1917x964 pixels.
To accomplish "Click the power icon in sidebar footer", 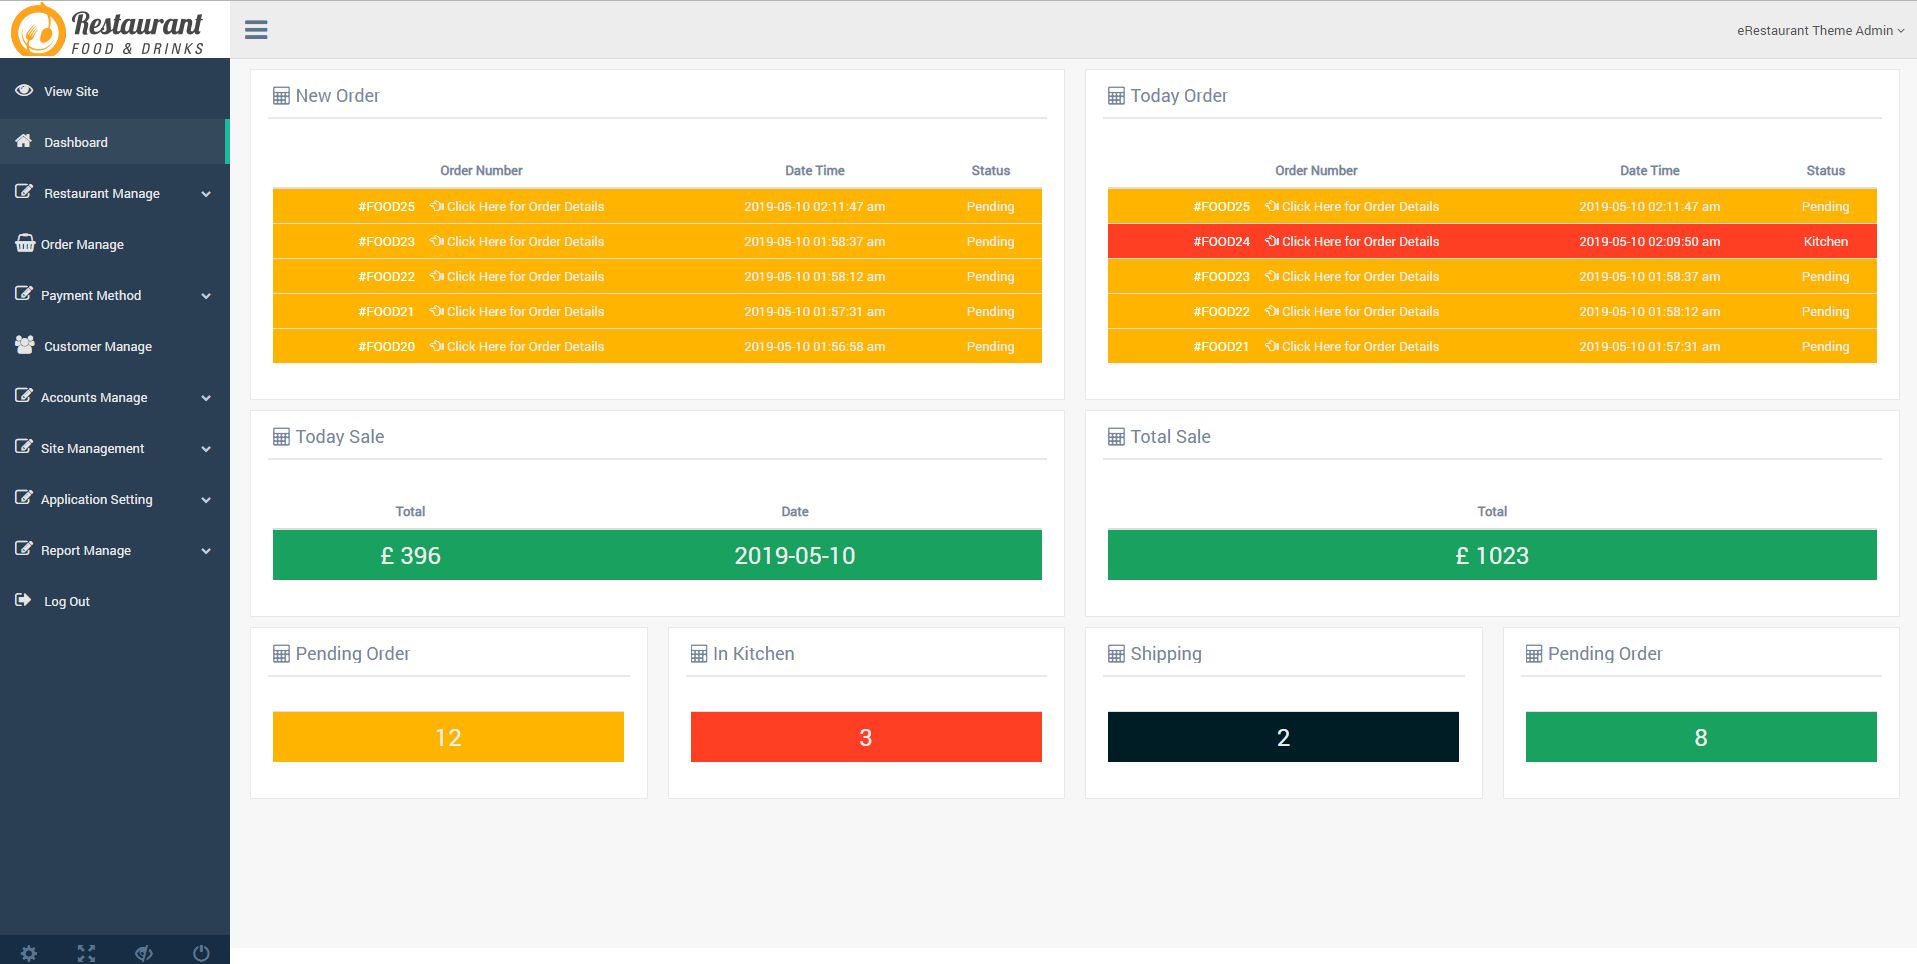I will coord(201,953).
